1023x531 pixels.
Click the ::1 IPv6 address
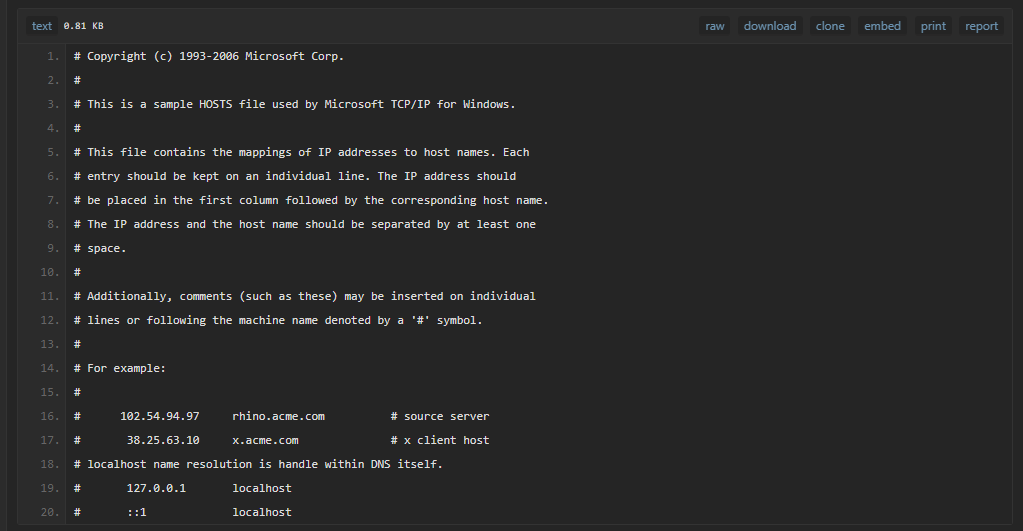tap(137, 512)
